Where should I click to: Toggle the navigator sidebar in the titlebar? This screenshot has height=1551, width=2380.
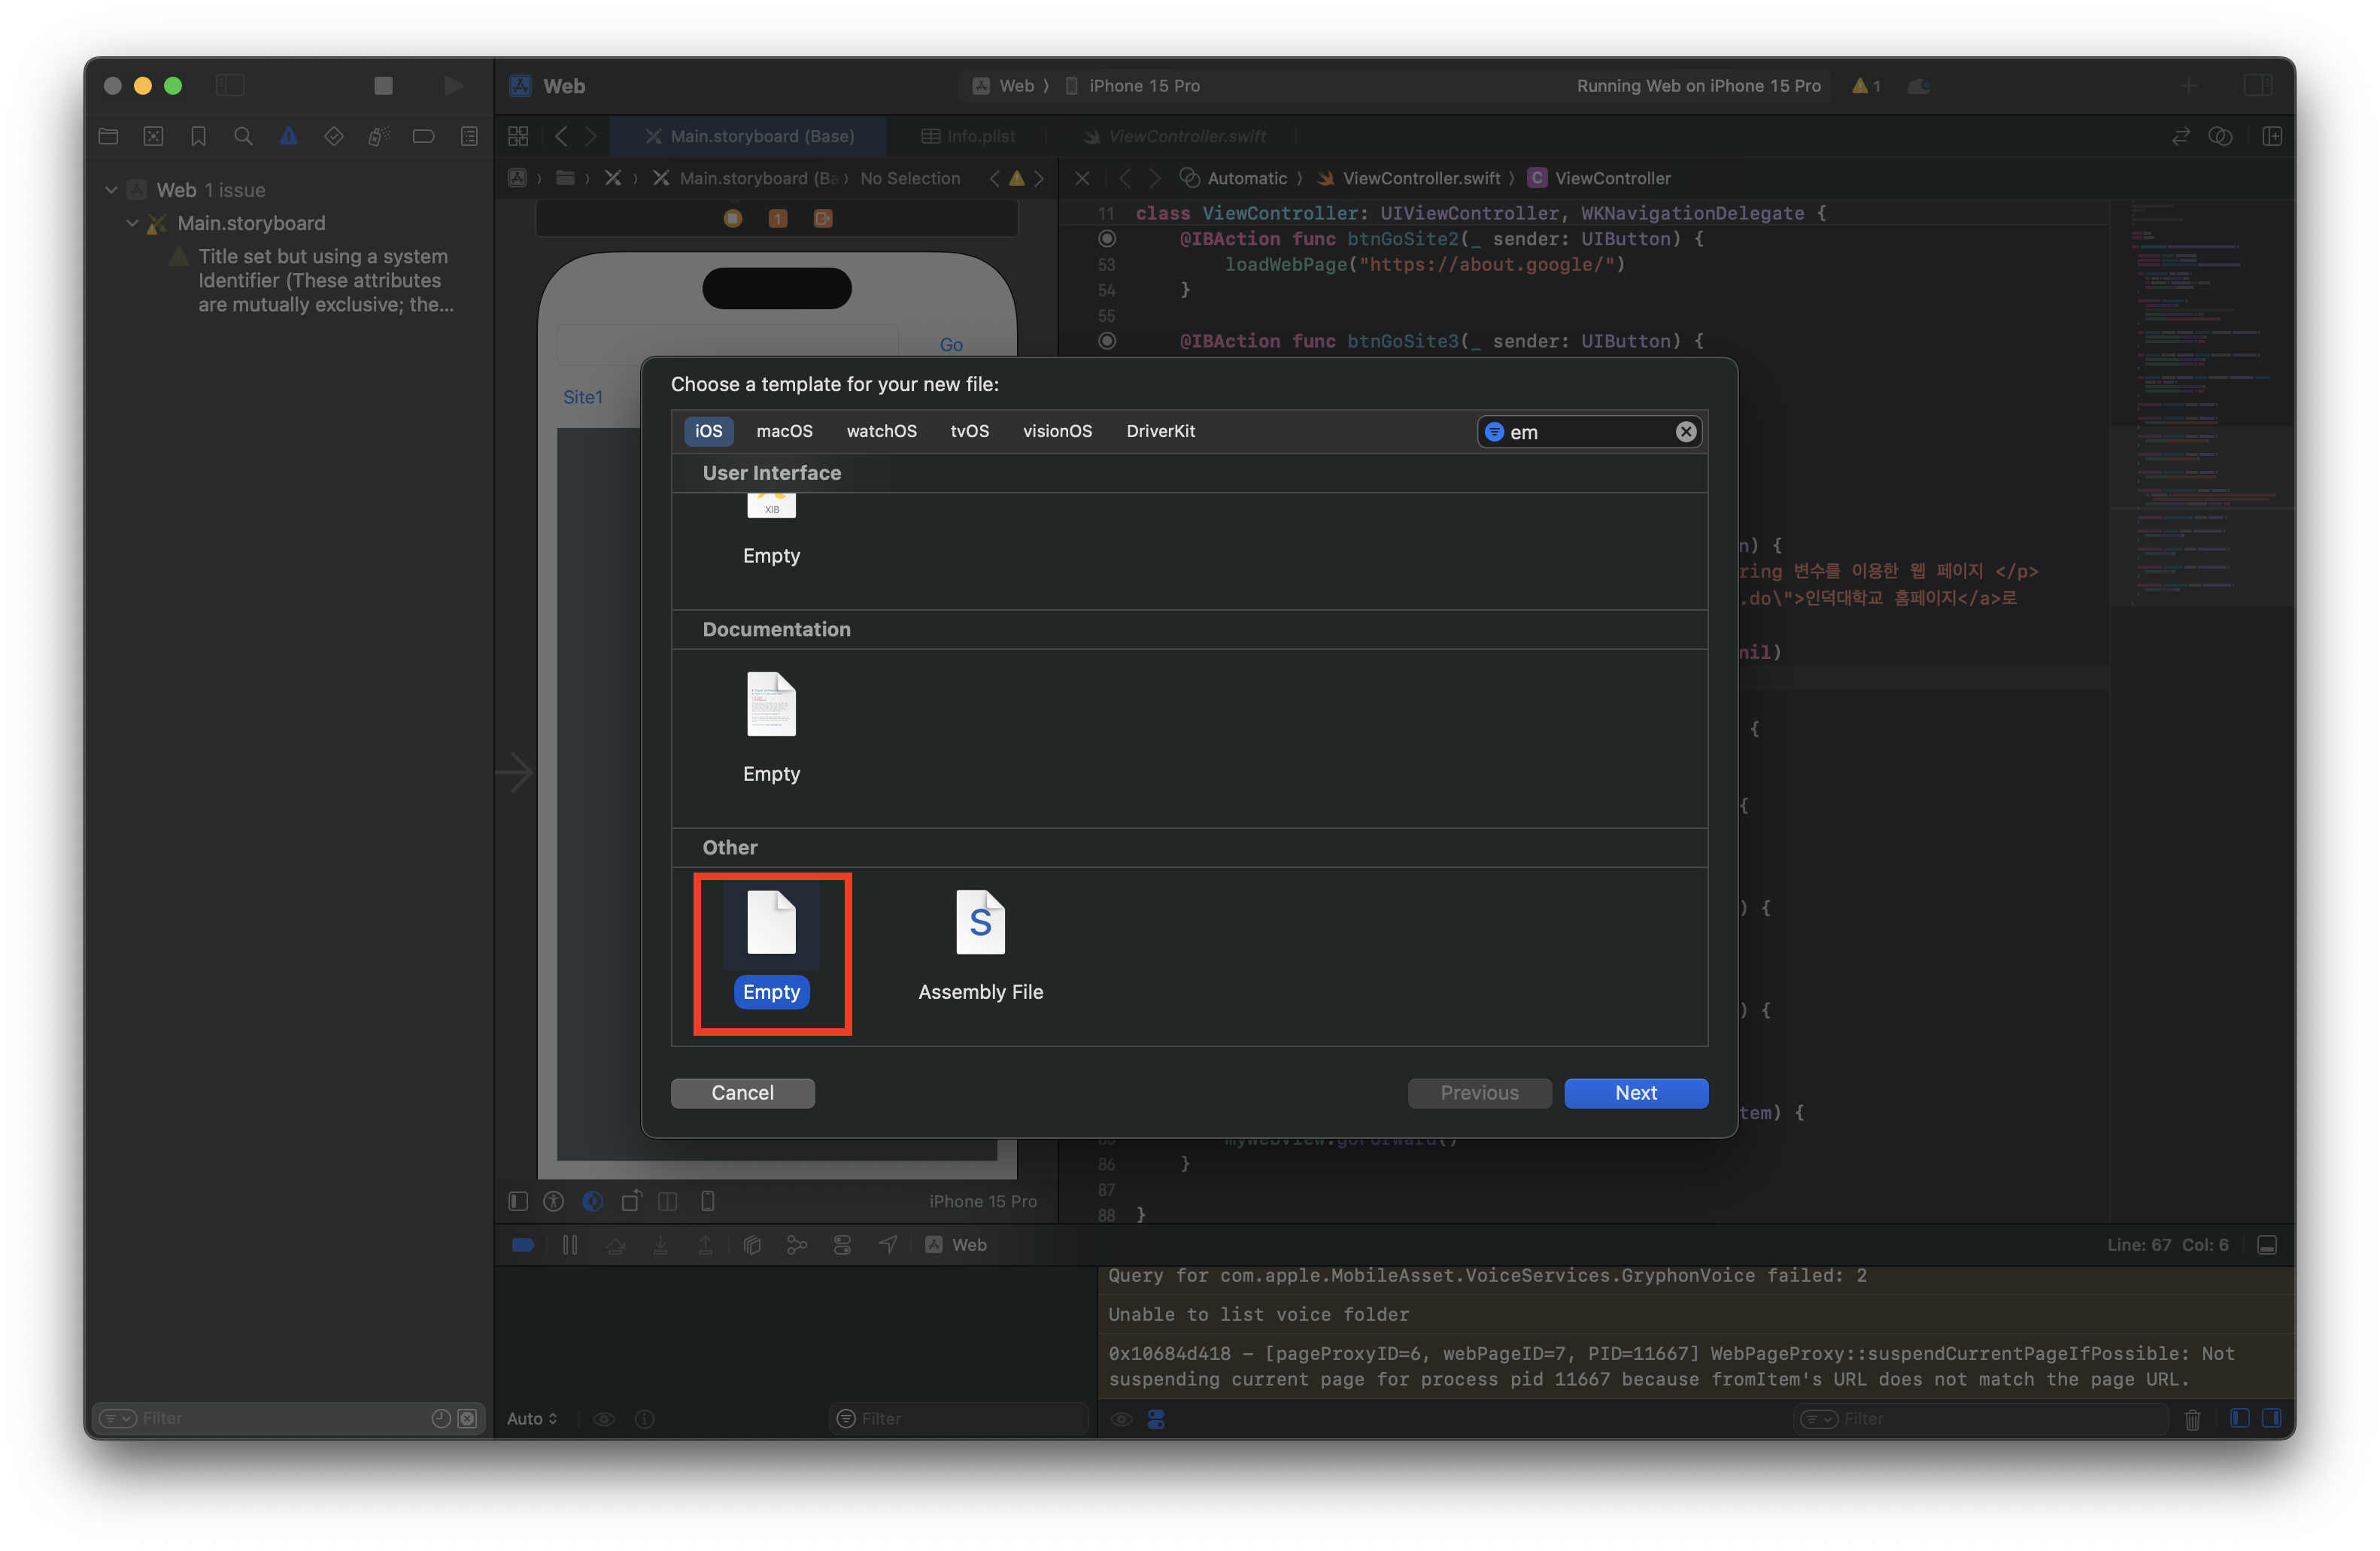click(x=230, y=86)
